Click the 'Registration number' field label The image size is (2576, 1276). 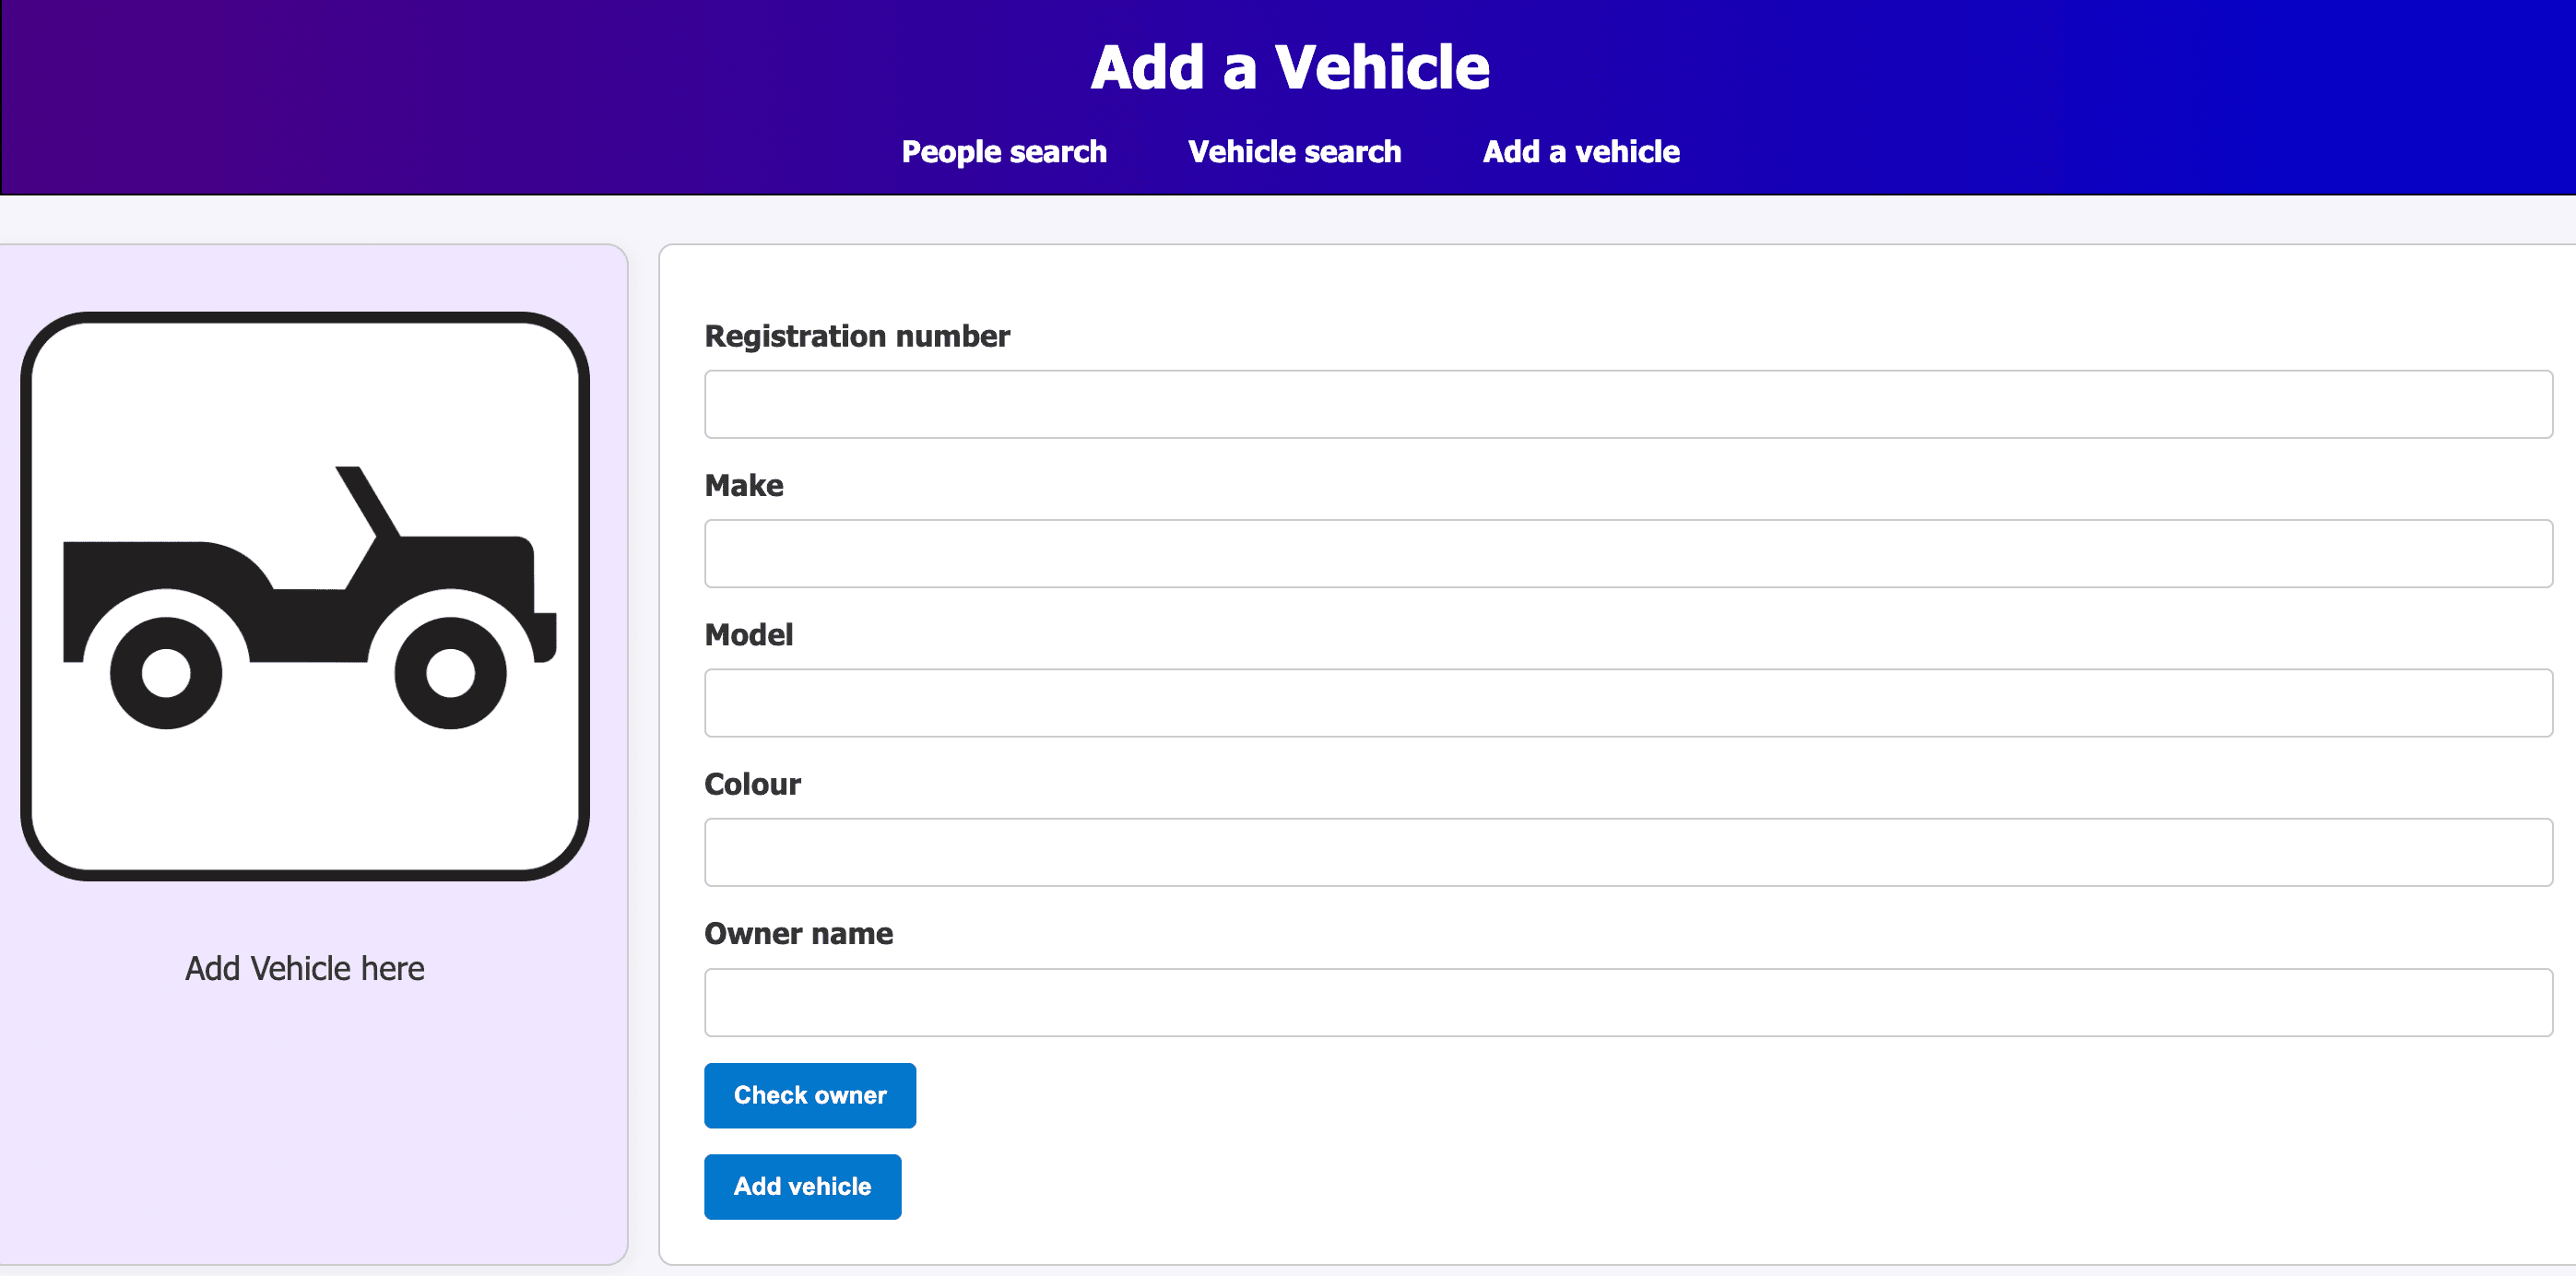click(x=857, y=336)
